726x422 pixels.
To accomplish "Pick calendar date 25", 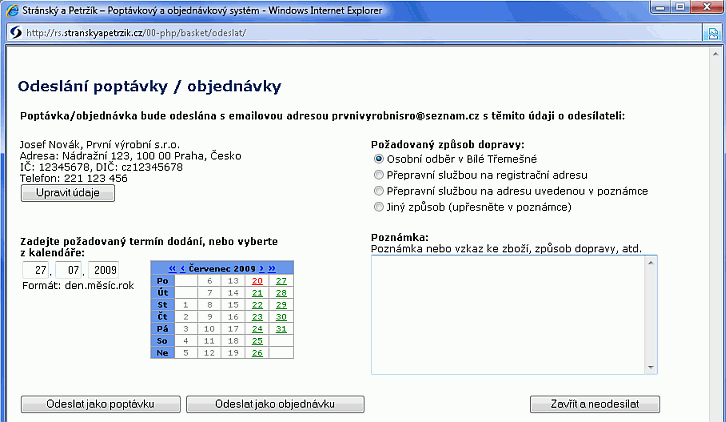I will click(257, 341).
